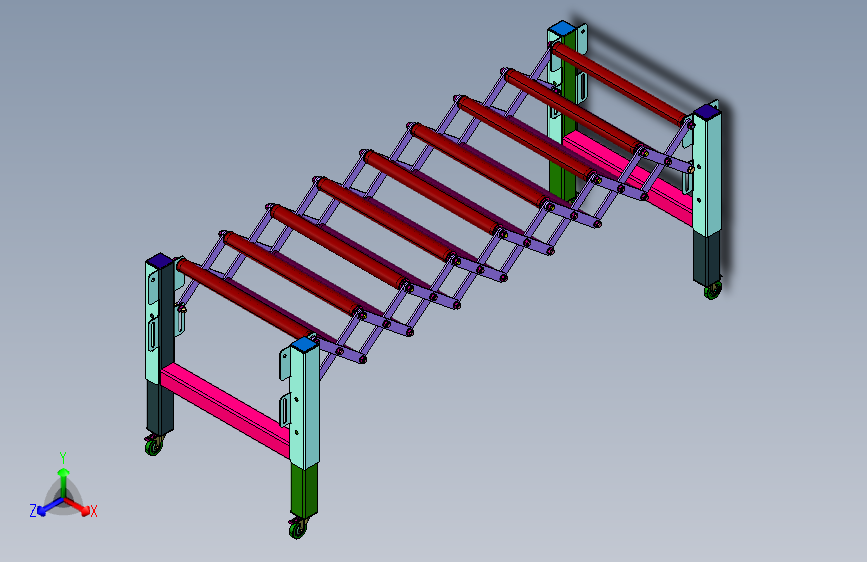
Task: Select the red roller closest to the left-end frame
Action: pyautogui.click(x=244, y=299)
